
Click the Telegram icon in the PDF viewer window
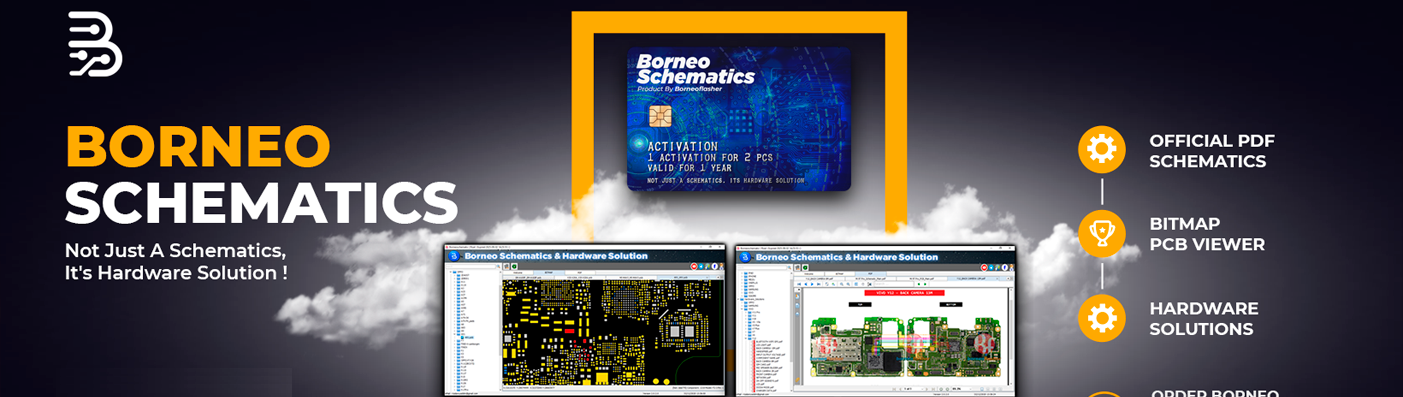point(991,267)
